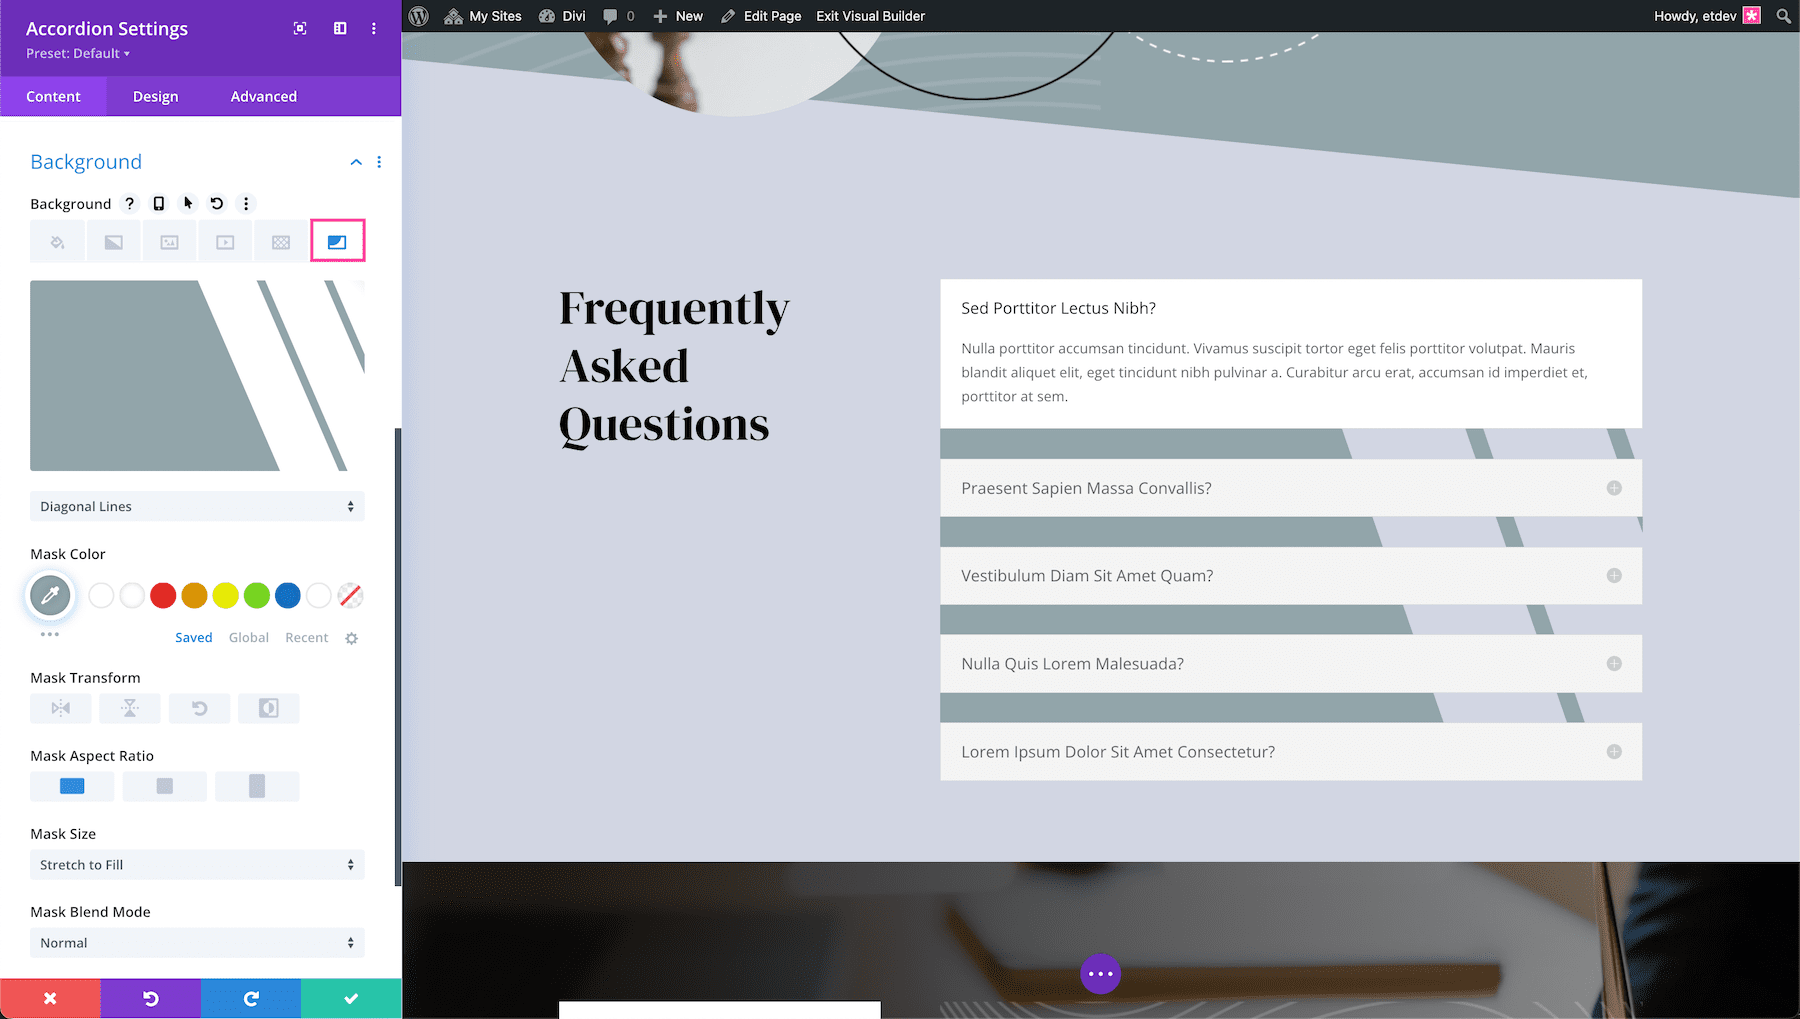Open the Mask Size dropdown
Screen dimensions: 1800x1019
[196, 864]
